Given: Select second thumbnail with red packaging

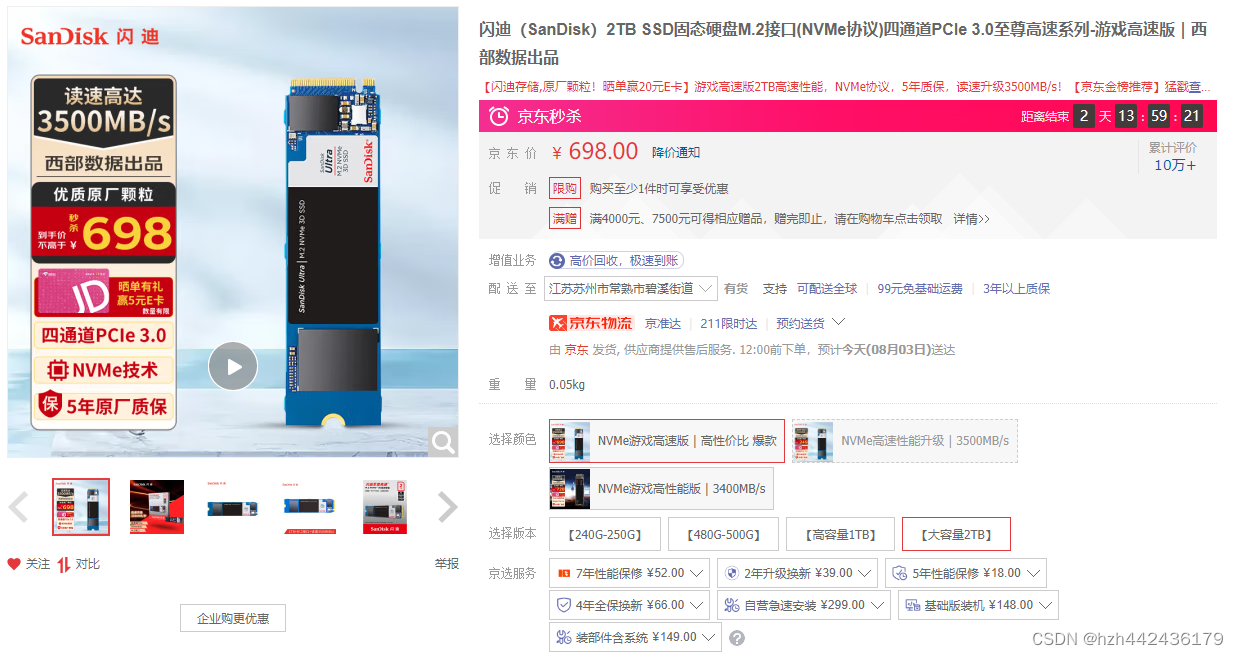Looking at the screenshot, I should (157, 507).
